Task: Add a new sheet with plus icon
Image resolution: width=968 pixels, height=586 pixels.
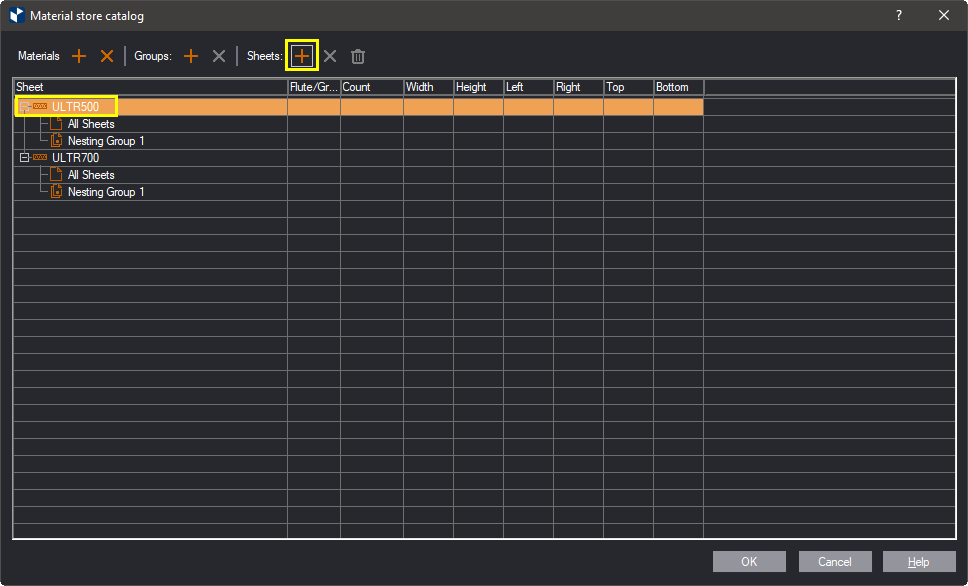Action: coord(301,56)
